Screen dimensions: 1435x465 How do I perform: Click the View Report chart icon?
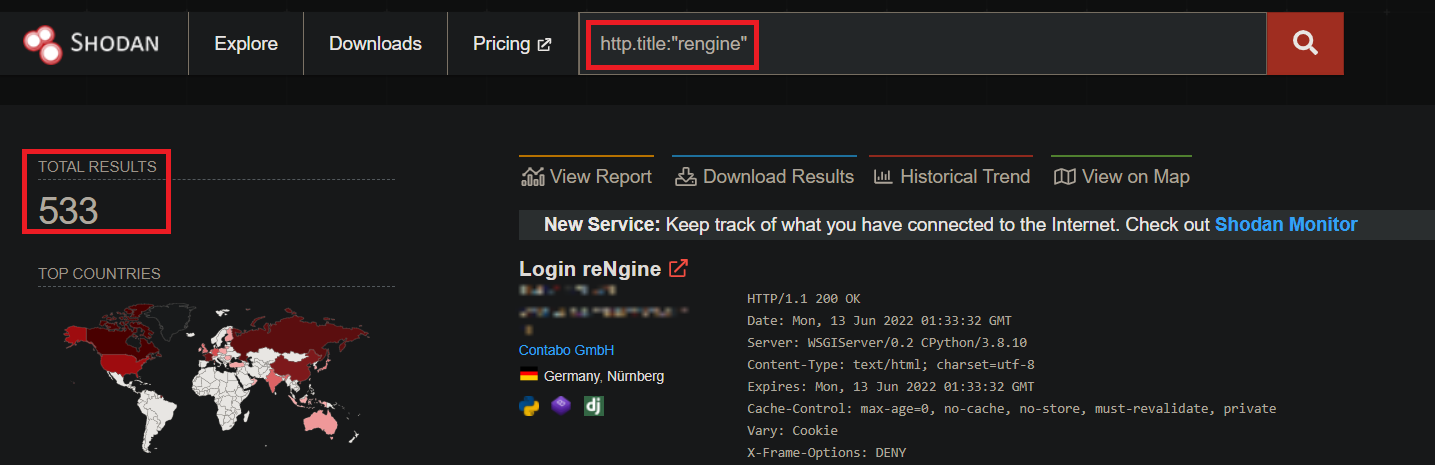pyautogui.click(x=532, y=177)
